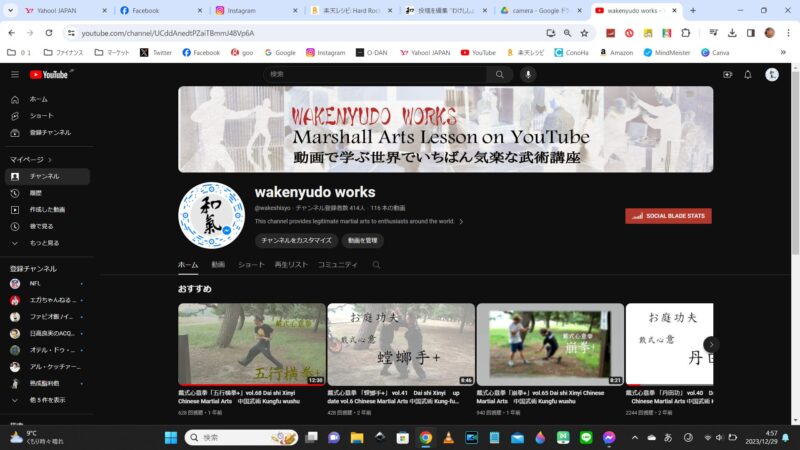Click the browser reload button
The height and width of the screenshot is (450, 800).
[x=49, y=33]
